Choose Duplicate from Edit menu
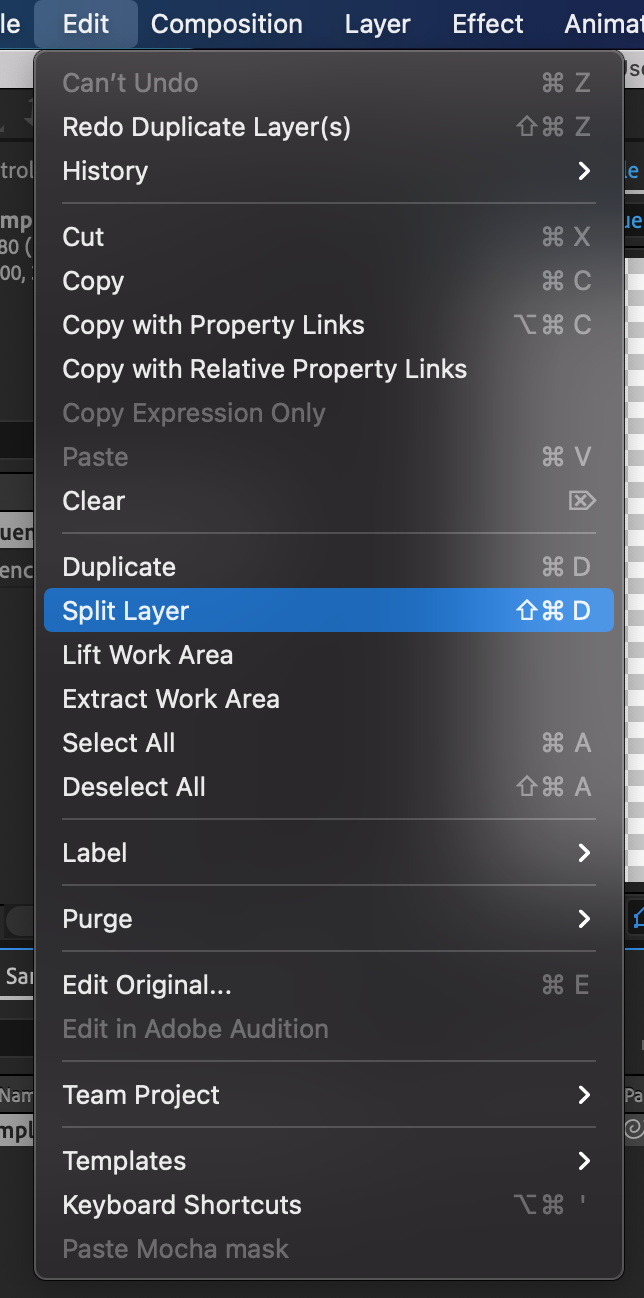Screen dimensions: 644x1298 [x=328, y=567]
